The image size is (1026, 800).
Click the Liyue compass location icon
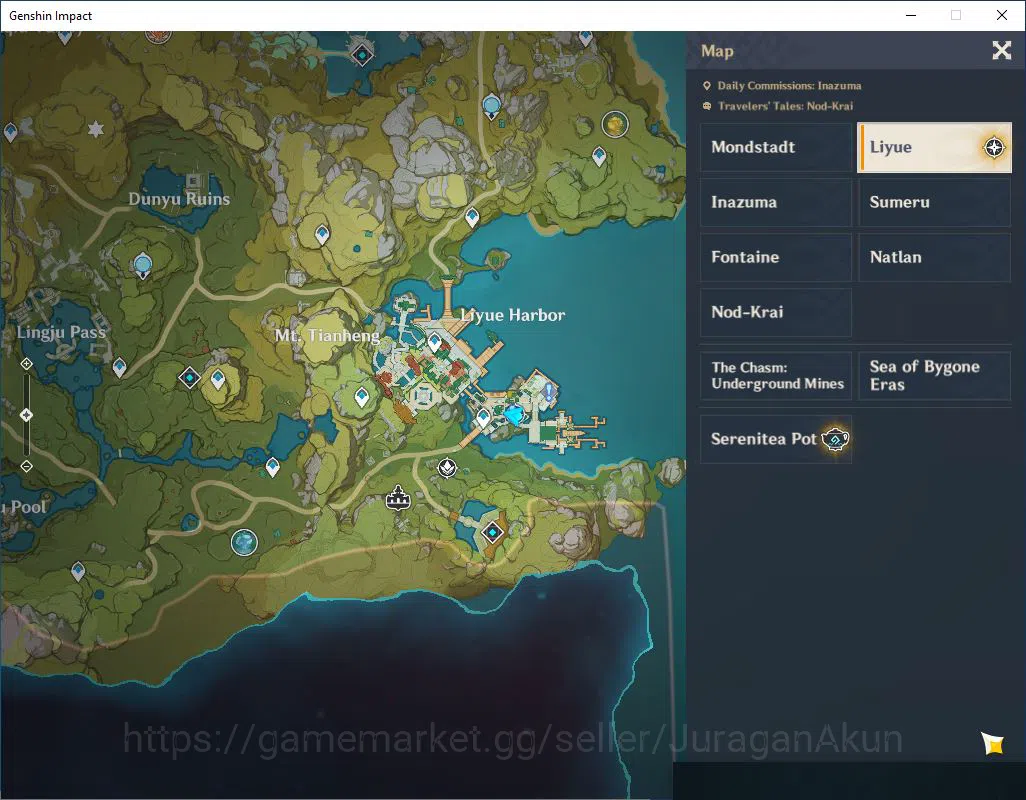[x=994, y=147]
